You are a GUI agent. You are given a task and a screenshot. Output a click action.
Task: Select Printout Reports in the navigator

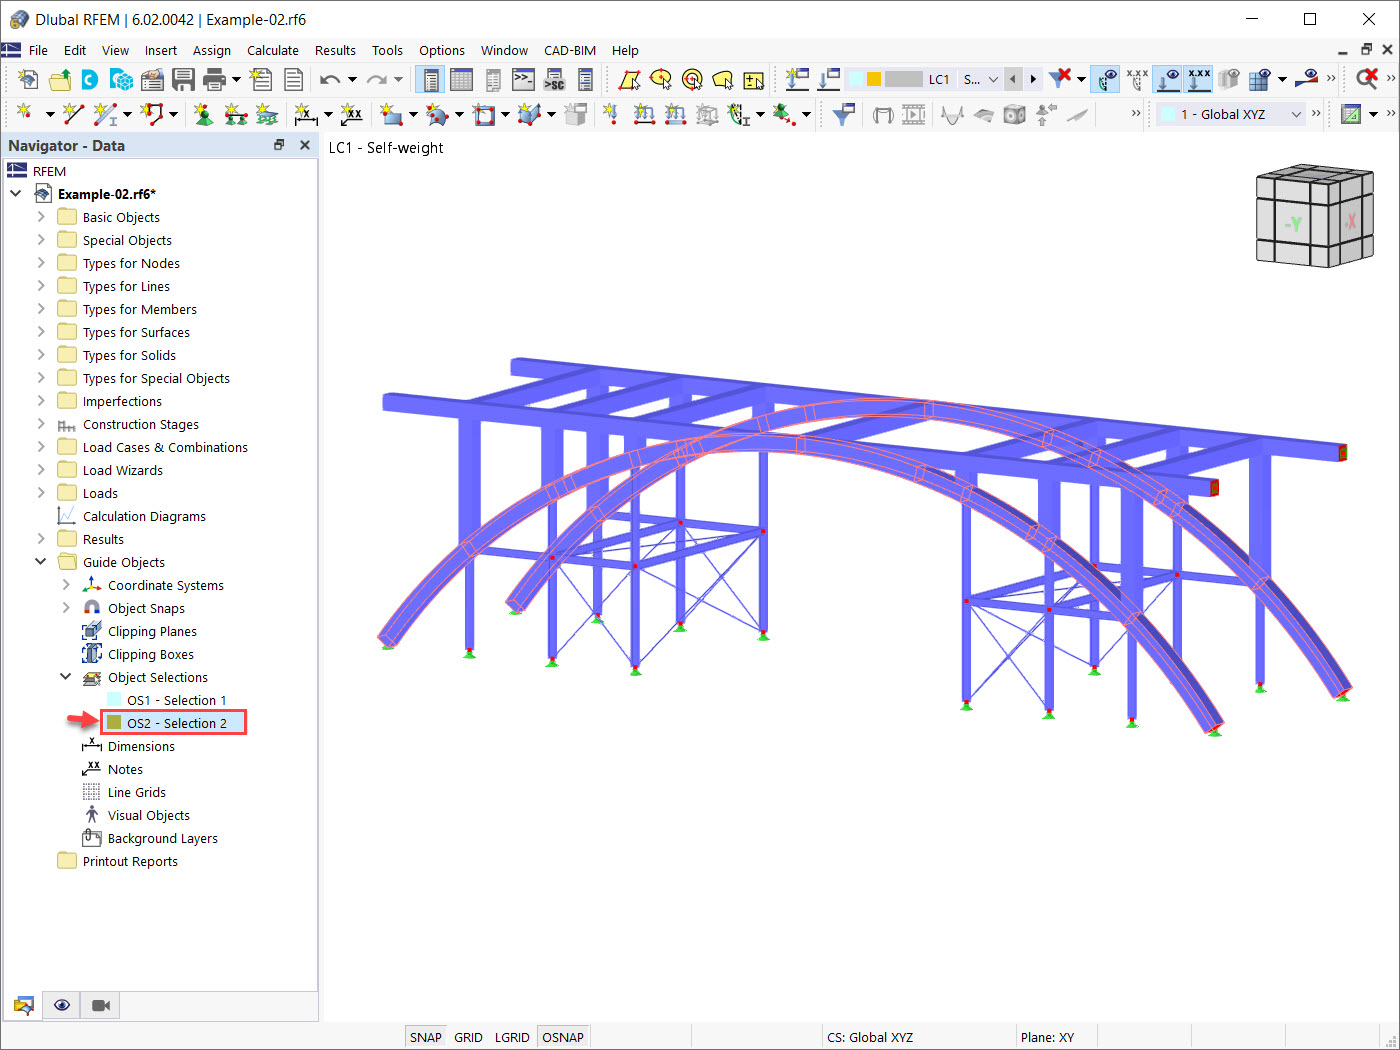(x=130, y=861)
